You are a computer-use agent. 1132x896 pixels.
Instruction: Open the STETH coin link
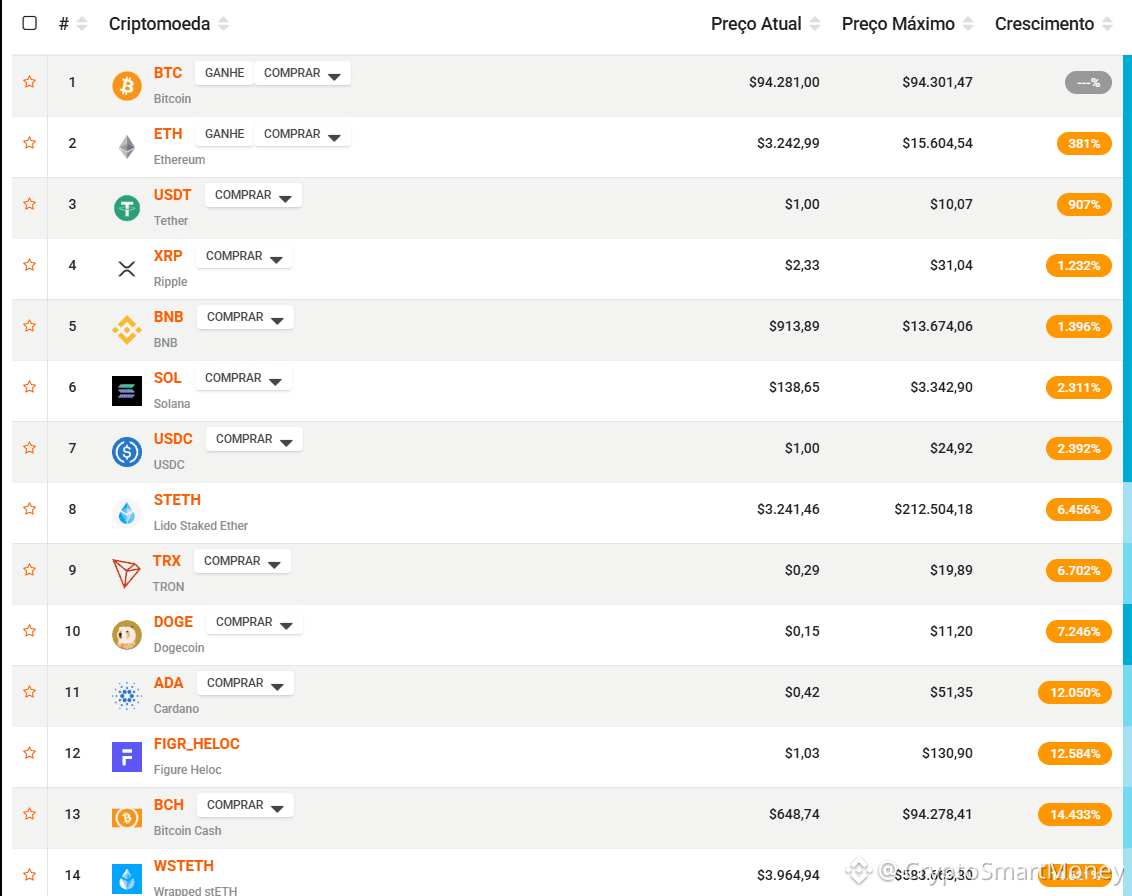177,500
